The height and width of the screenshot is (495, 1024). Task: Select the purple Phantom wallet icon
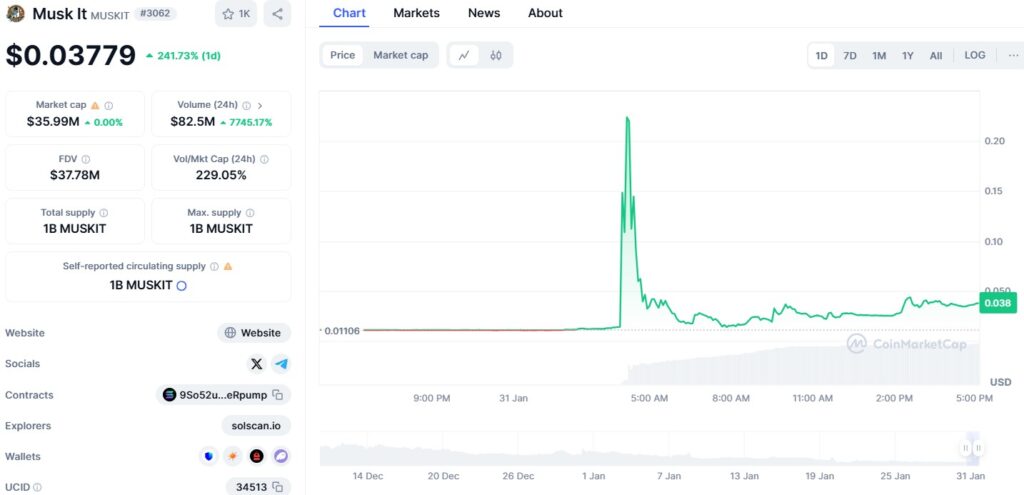281,456
